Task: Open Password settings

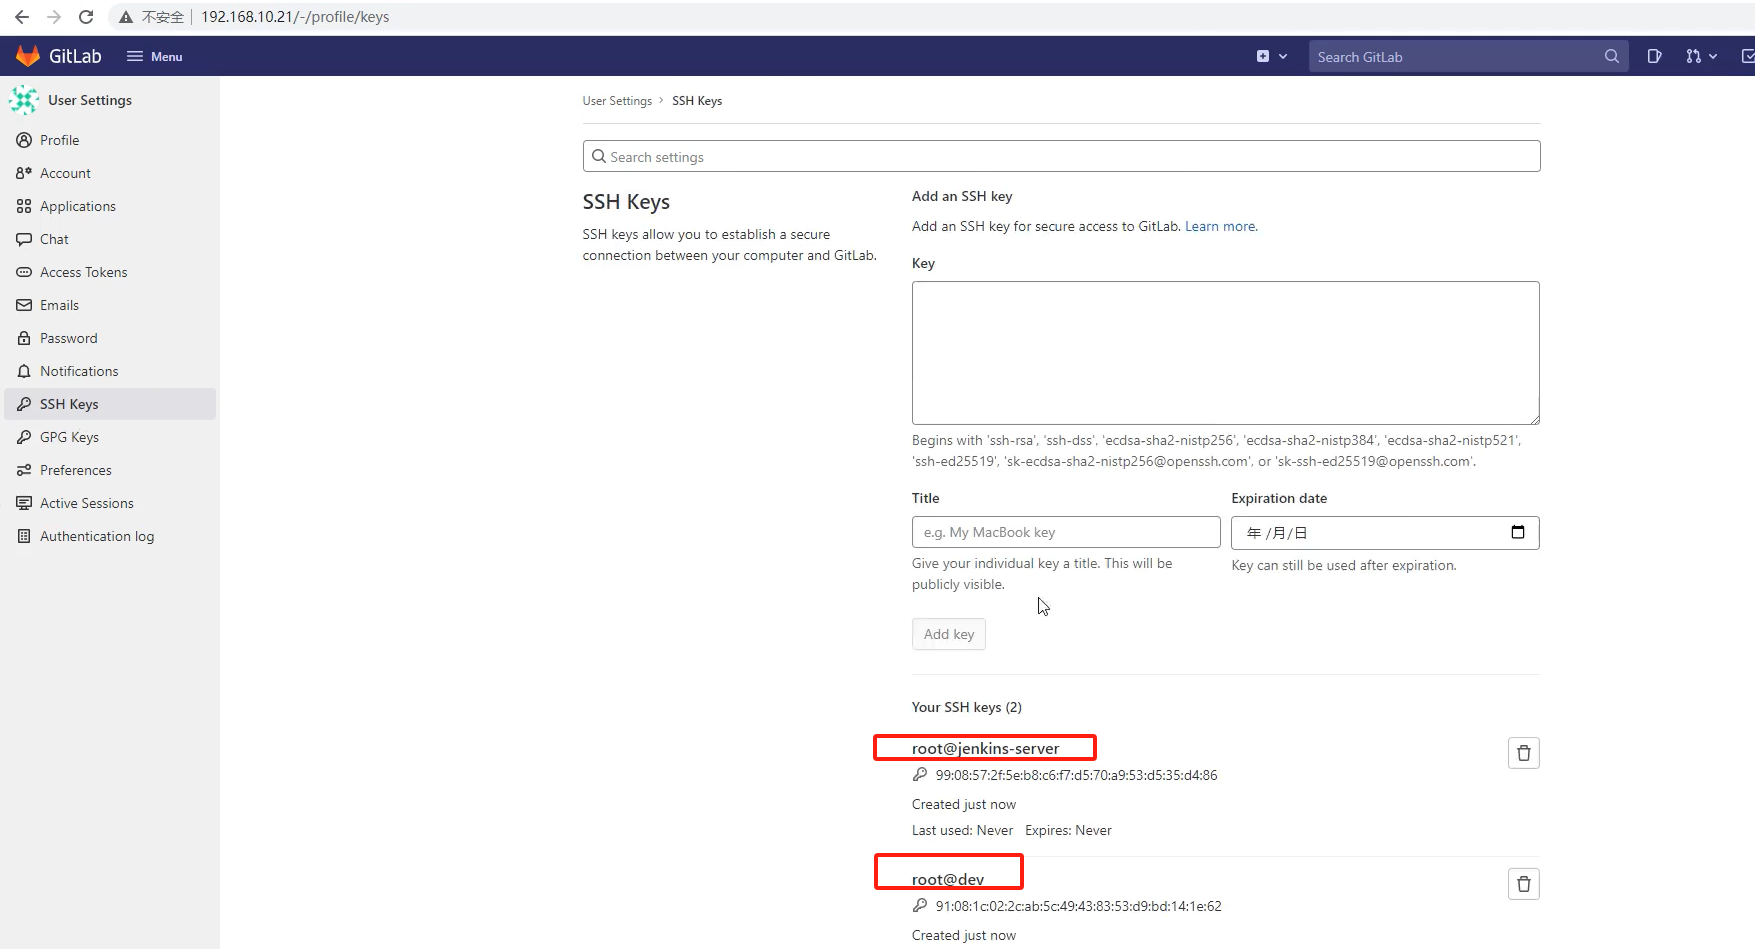Action: [110, 338]
